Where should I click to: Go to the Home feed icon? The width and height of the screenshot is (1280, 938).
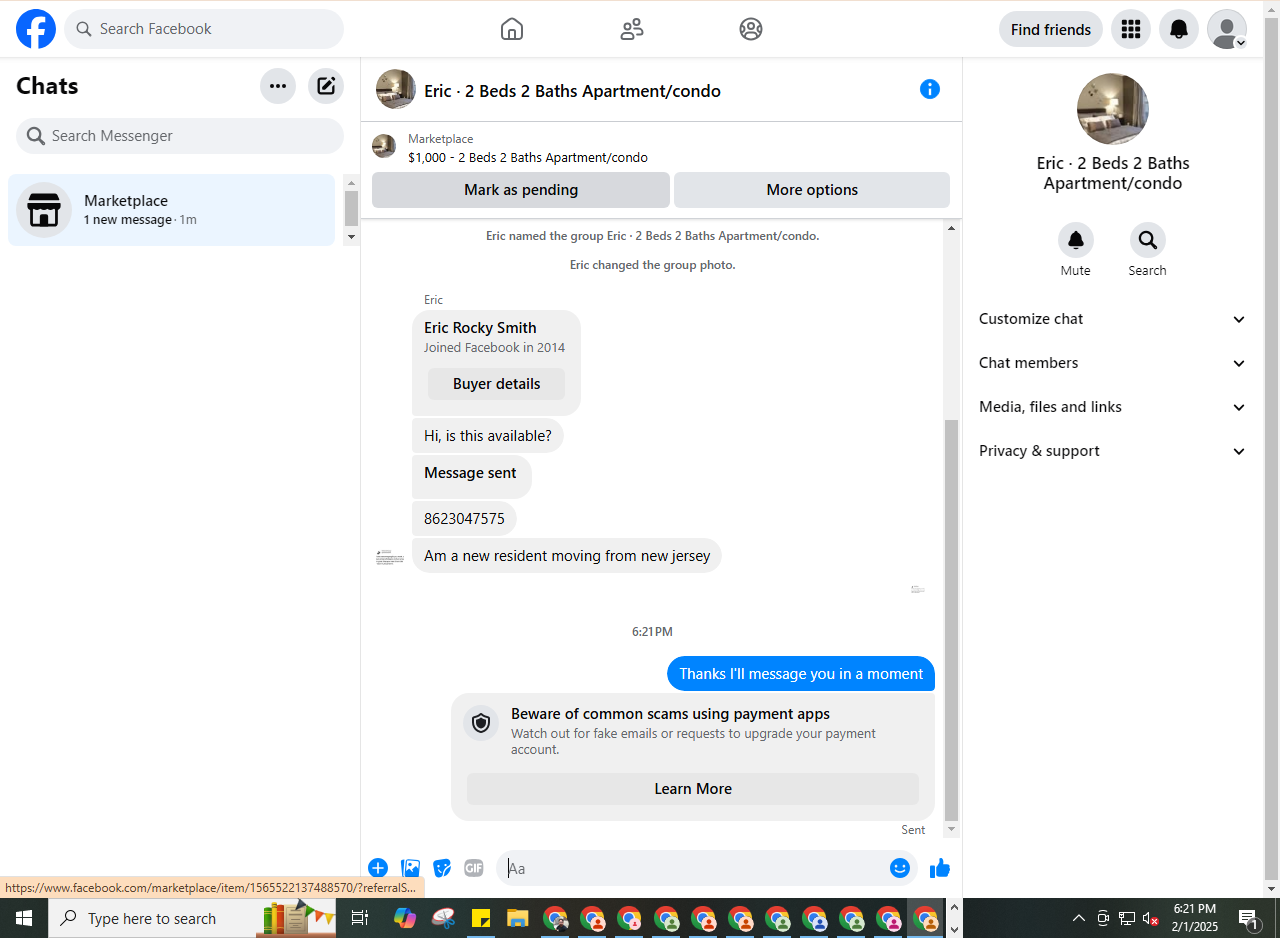(x=512, y=29)
